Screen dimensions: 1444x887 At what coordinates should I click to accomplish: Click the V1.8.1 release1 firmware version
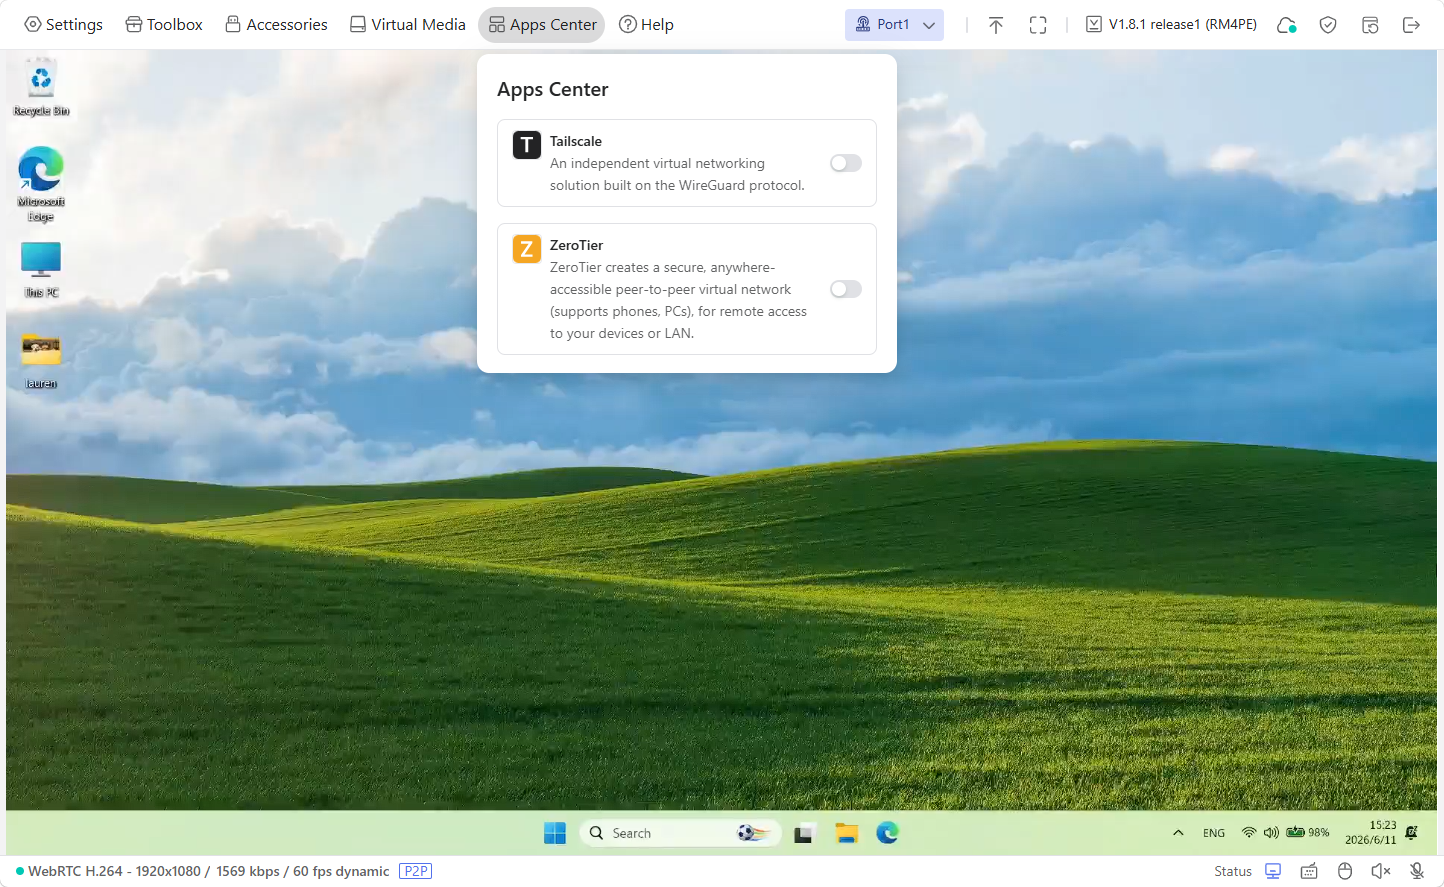click(1171, 24)
